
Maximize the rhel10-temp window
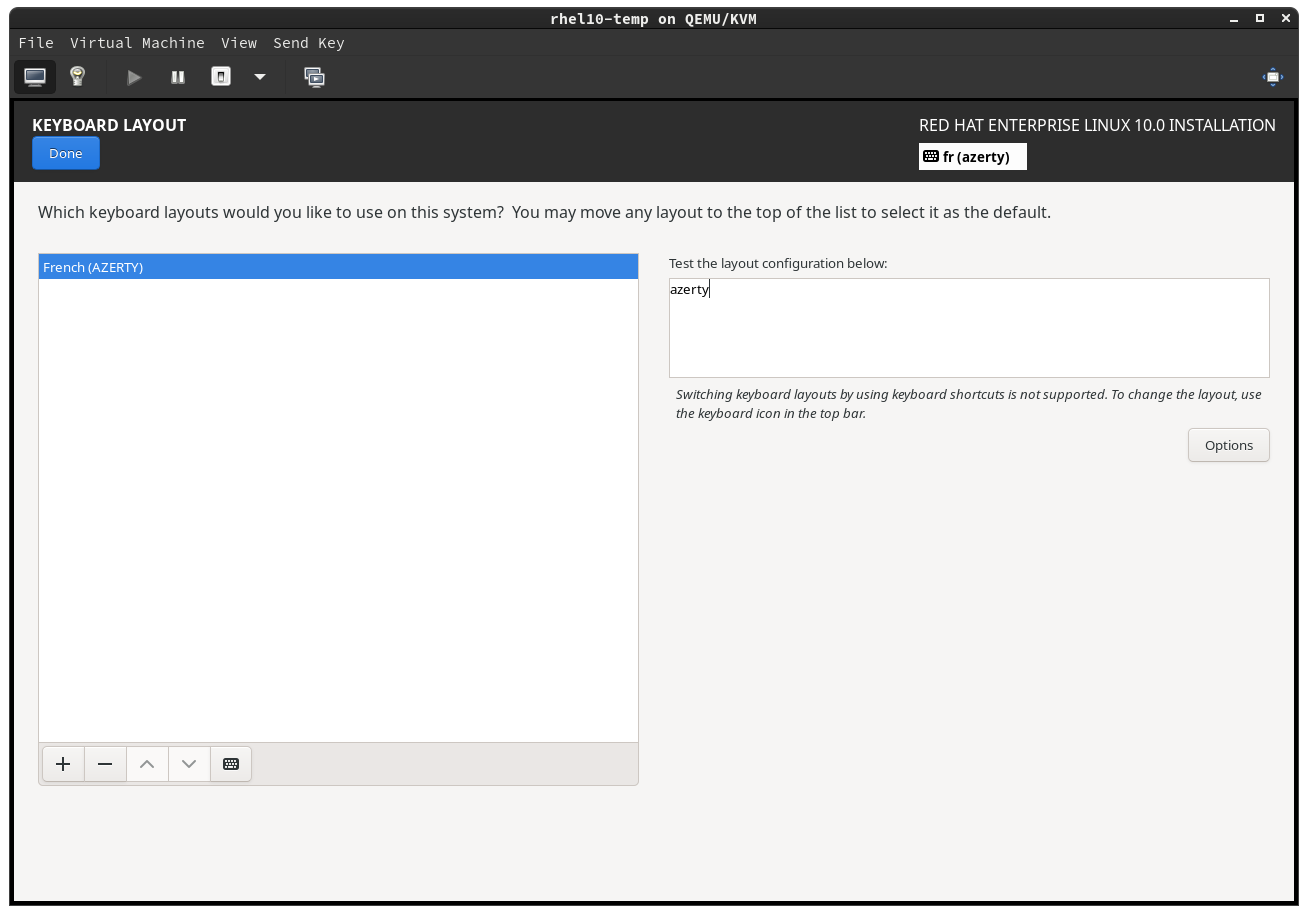(x=1260, y=18)
